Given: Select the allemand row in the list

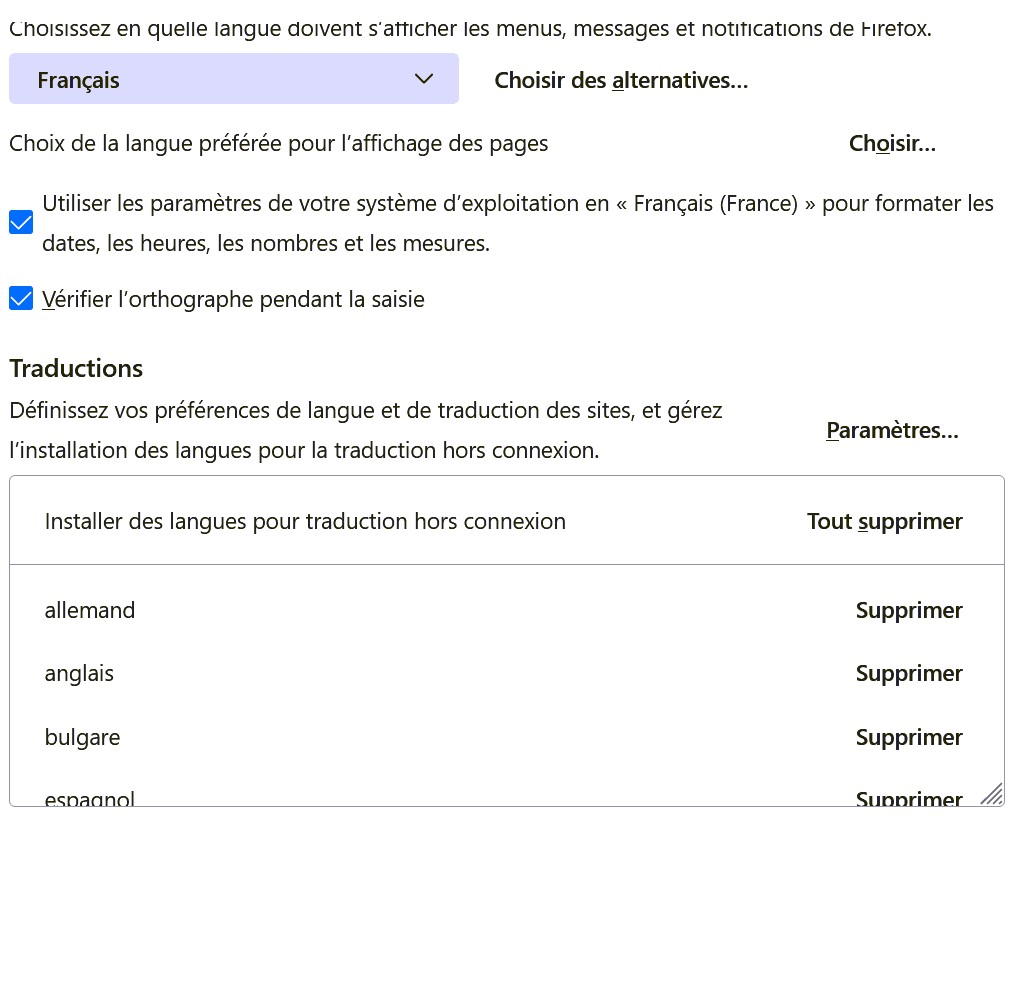Looking at the screenshot, I should coord(90,610).
